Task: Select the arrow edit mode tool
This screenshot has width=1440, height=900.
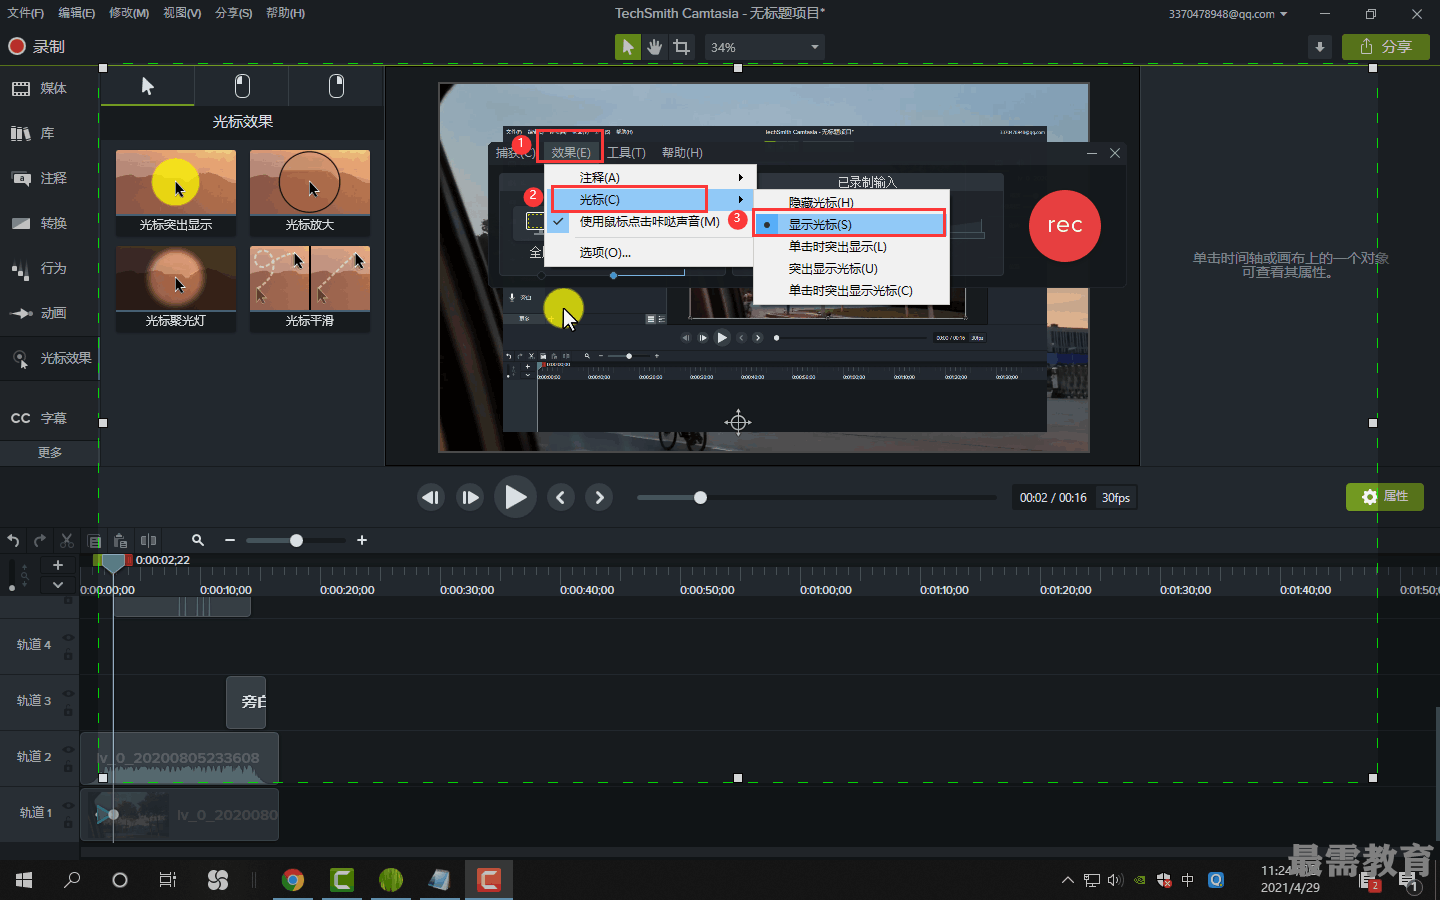Action: [x=627, y=47]
